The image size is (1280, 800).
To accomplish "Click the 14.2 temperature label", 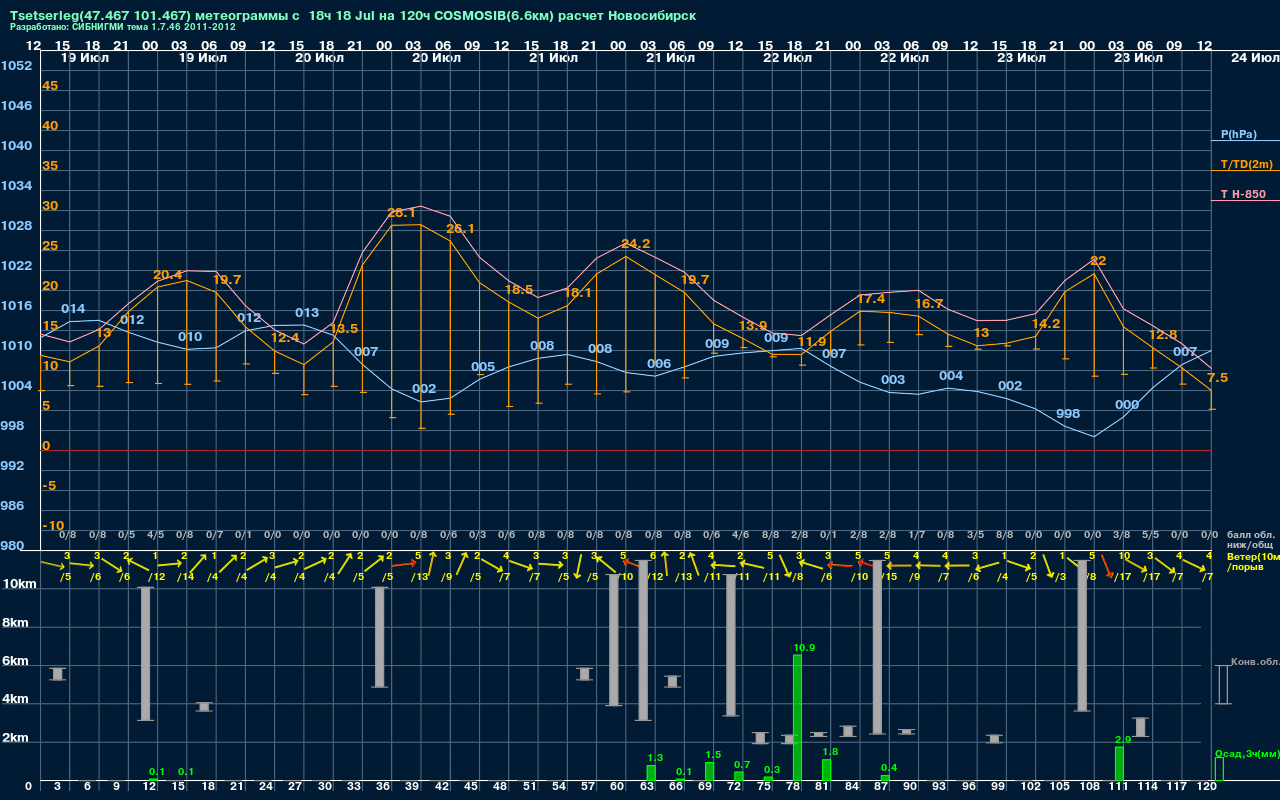I will click(x=1046, y=324).
